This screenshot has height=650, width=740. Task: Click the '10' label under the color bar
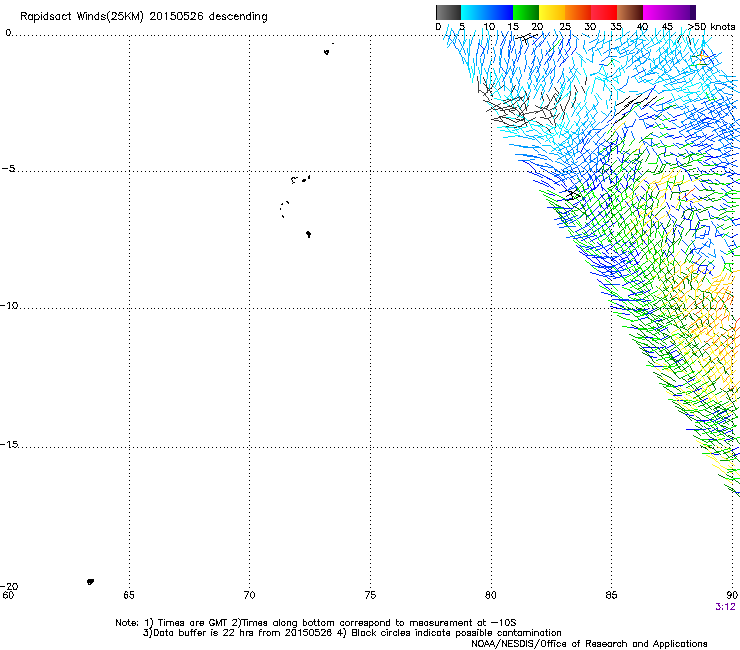coord(489,27)
